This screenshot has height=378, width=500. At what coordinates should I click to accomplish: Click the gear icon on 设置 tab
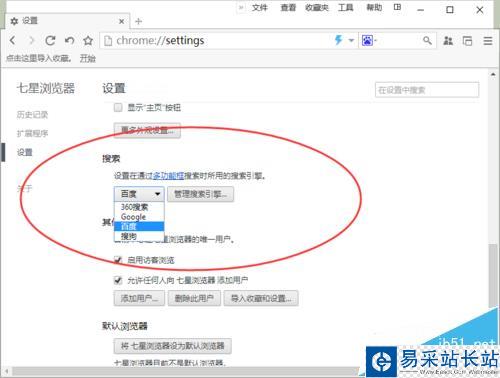tap(14, 21)
